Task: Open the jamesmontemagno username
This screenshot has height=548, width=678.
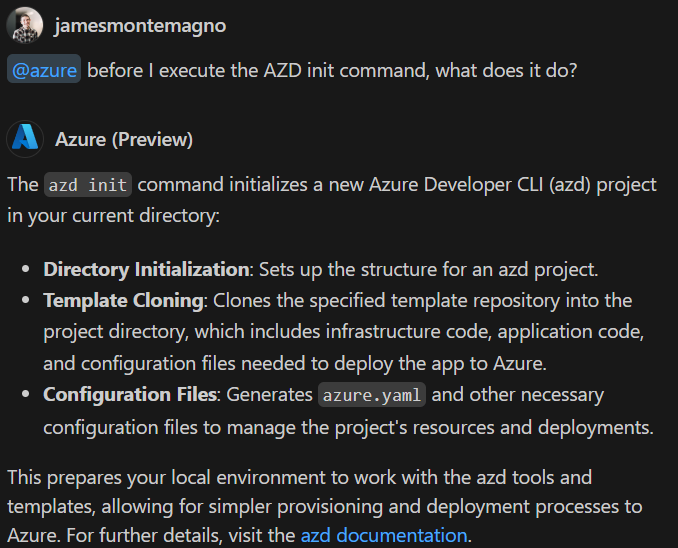Action: pos(140,26)
